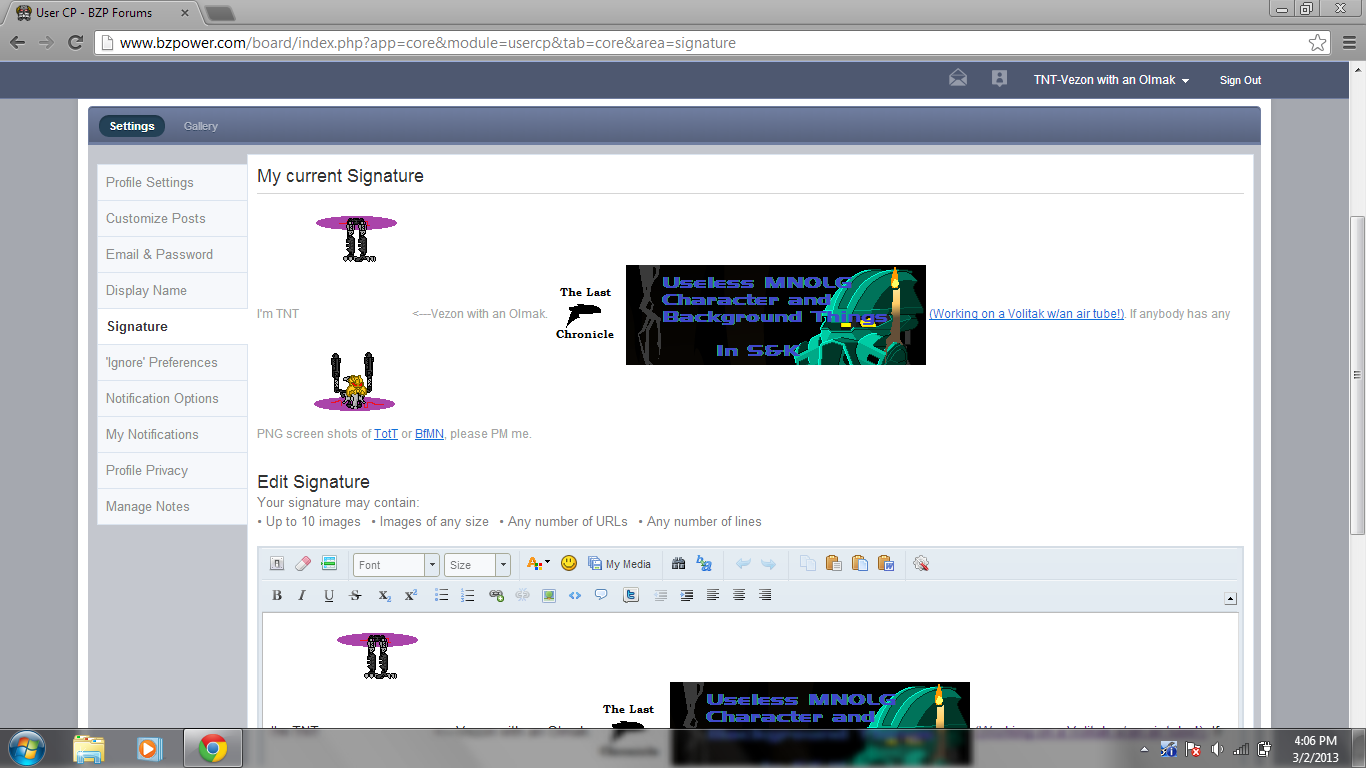The width and height of the screenshot is (1366, 768).
Task: Expand the TNT-Vezon with an Olmak menu
Action: coord(1111,80)
